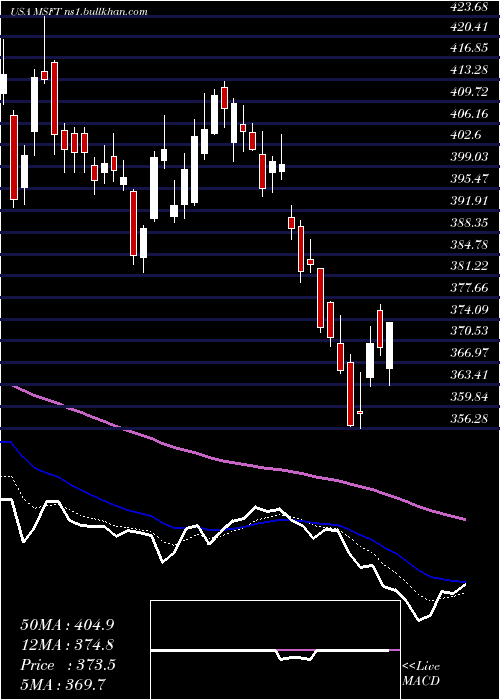Viewport: 500px width, 700px height.
Task: Click the 384.78 price axis label
Action: tap(469, 245)
